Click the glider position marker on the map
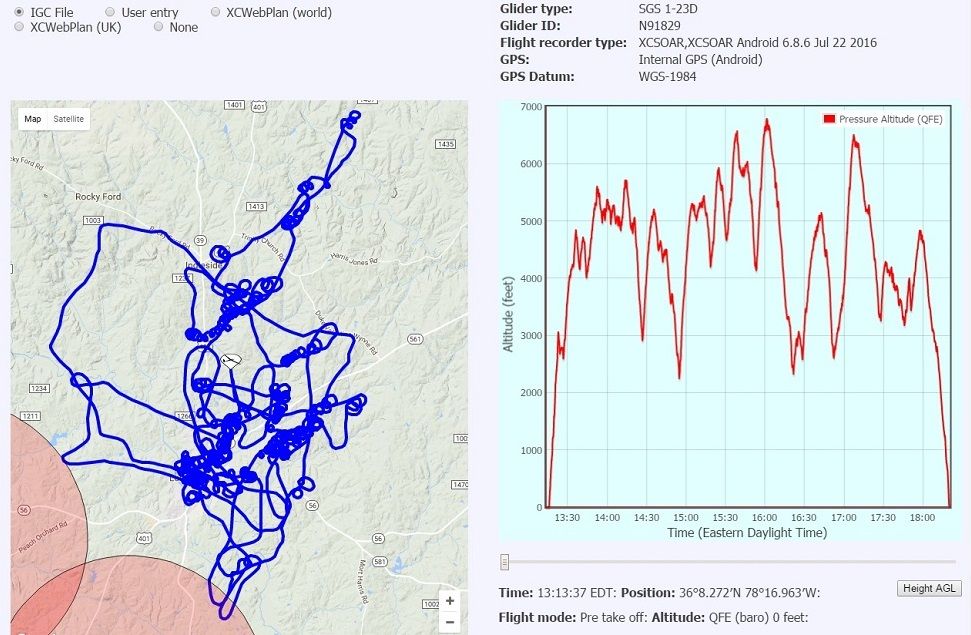 (231, 361)
